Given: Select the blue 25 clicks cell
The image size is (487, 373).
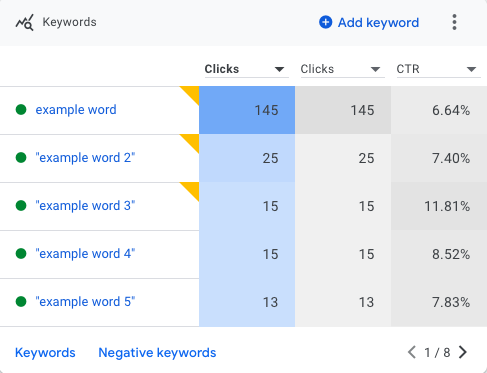Looking at the screenshot, I should coord(247,158).
